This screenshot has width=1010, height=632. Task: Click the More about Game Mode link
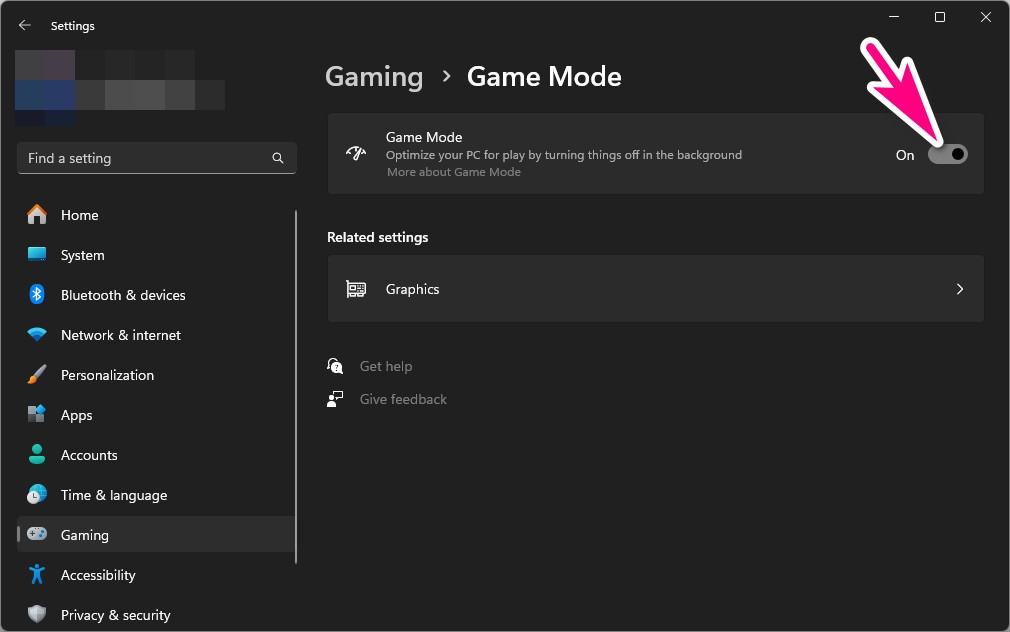454,172
